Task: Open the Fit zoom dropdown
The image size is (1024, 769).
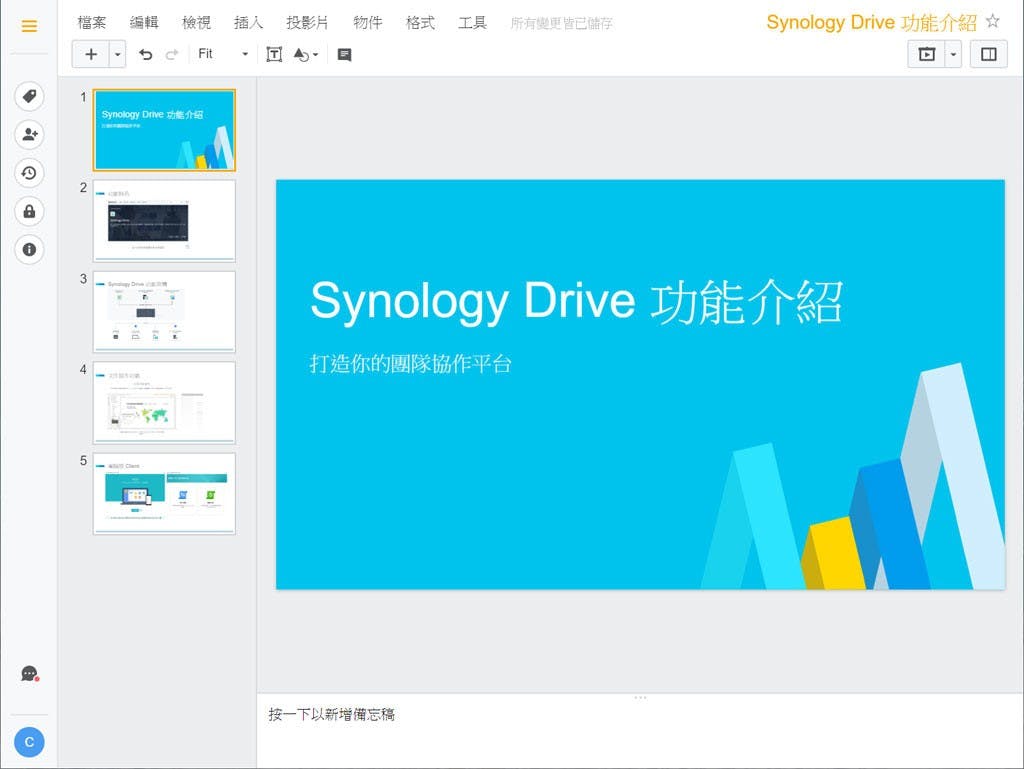Action: 223,54
